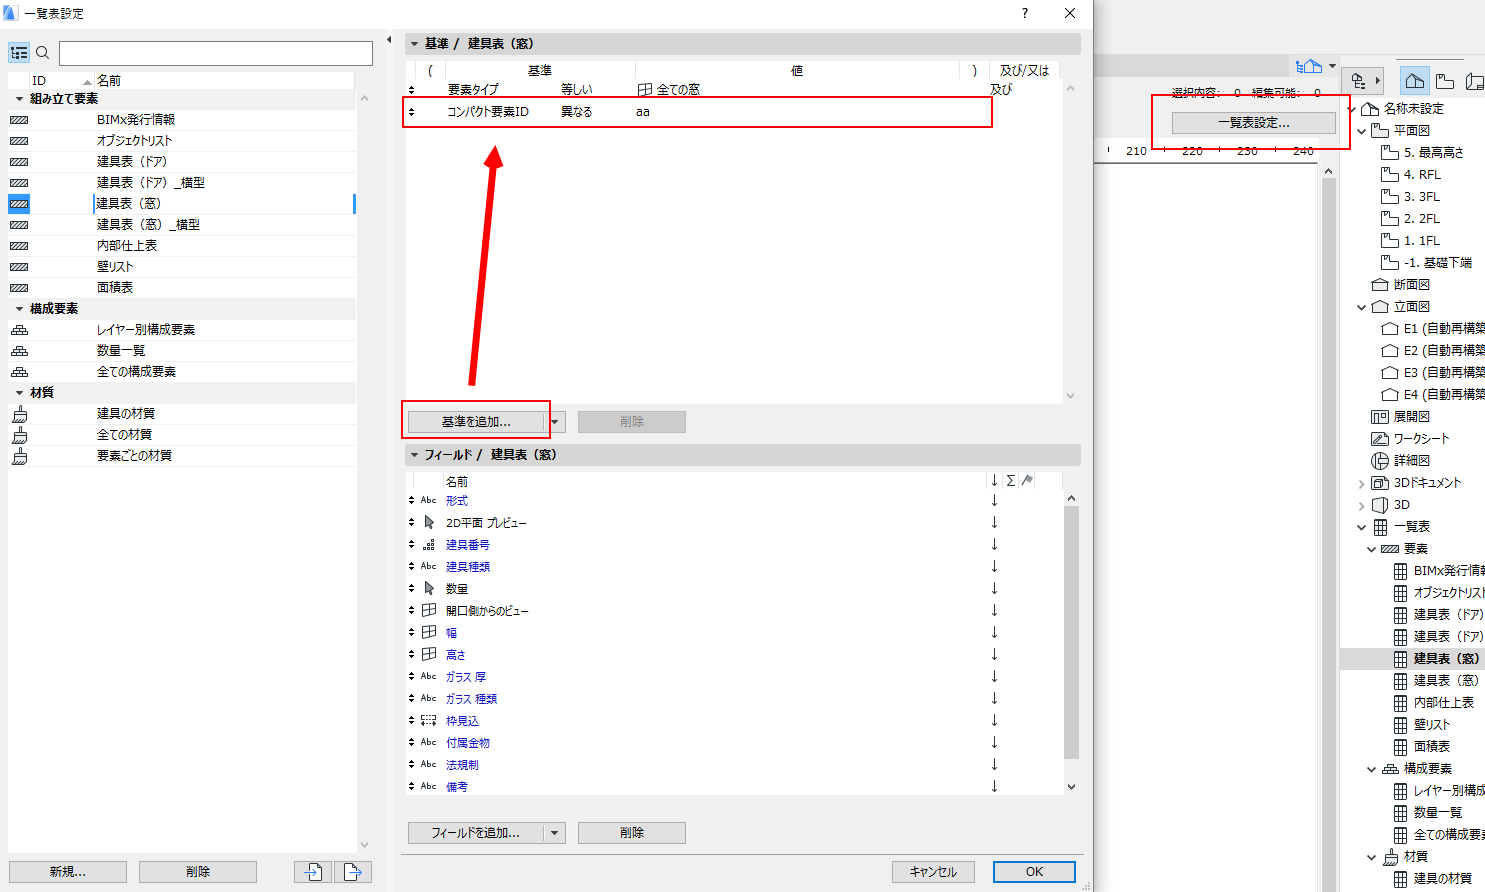Select the 建具表（ドア）scheme row icon

[19, 162]
